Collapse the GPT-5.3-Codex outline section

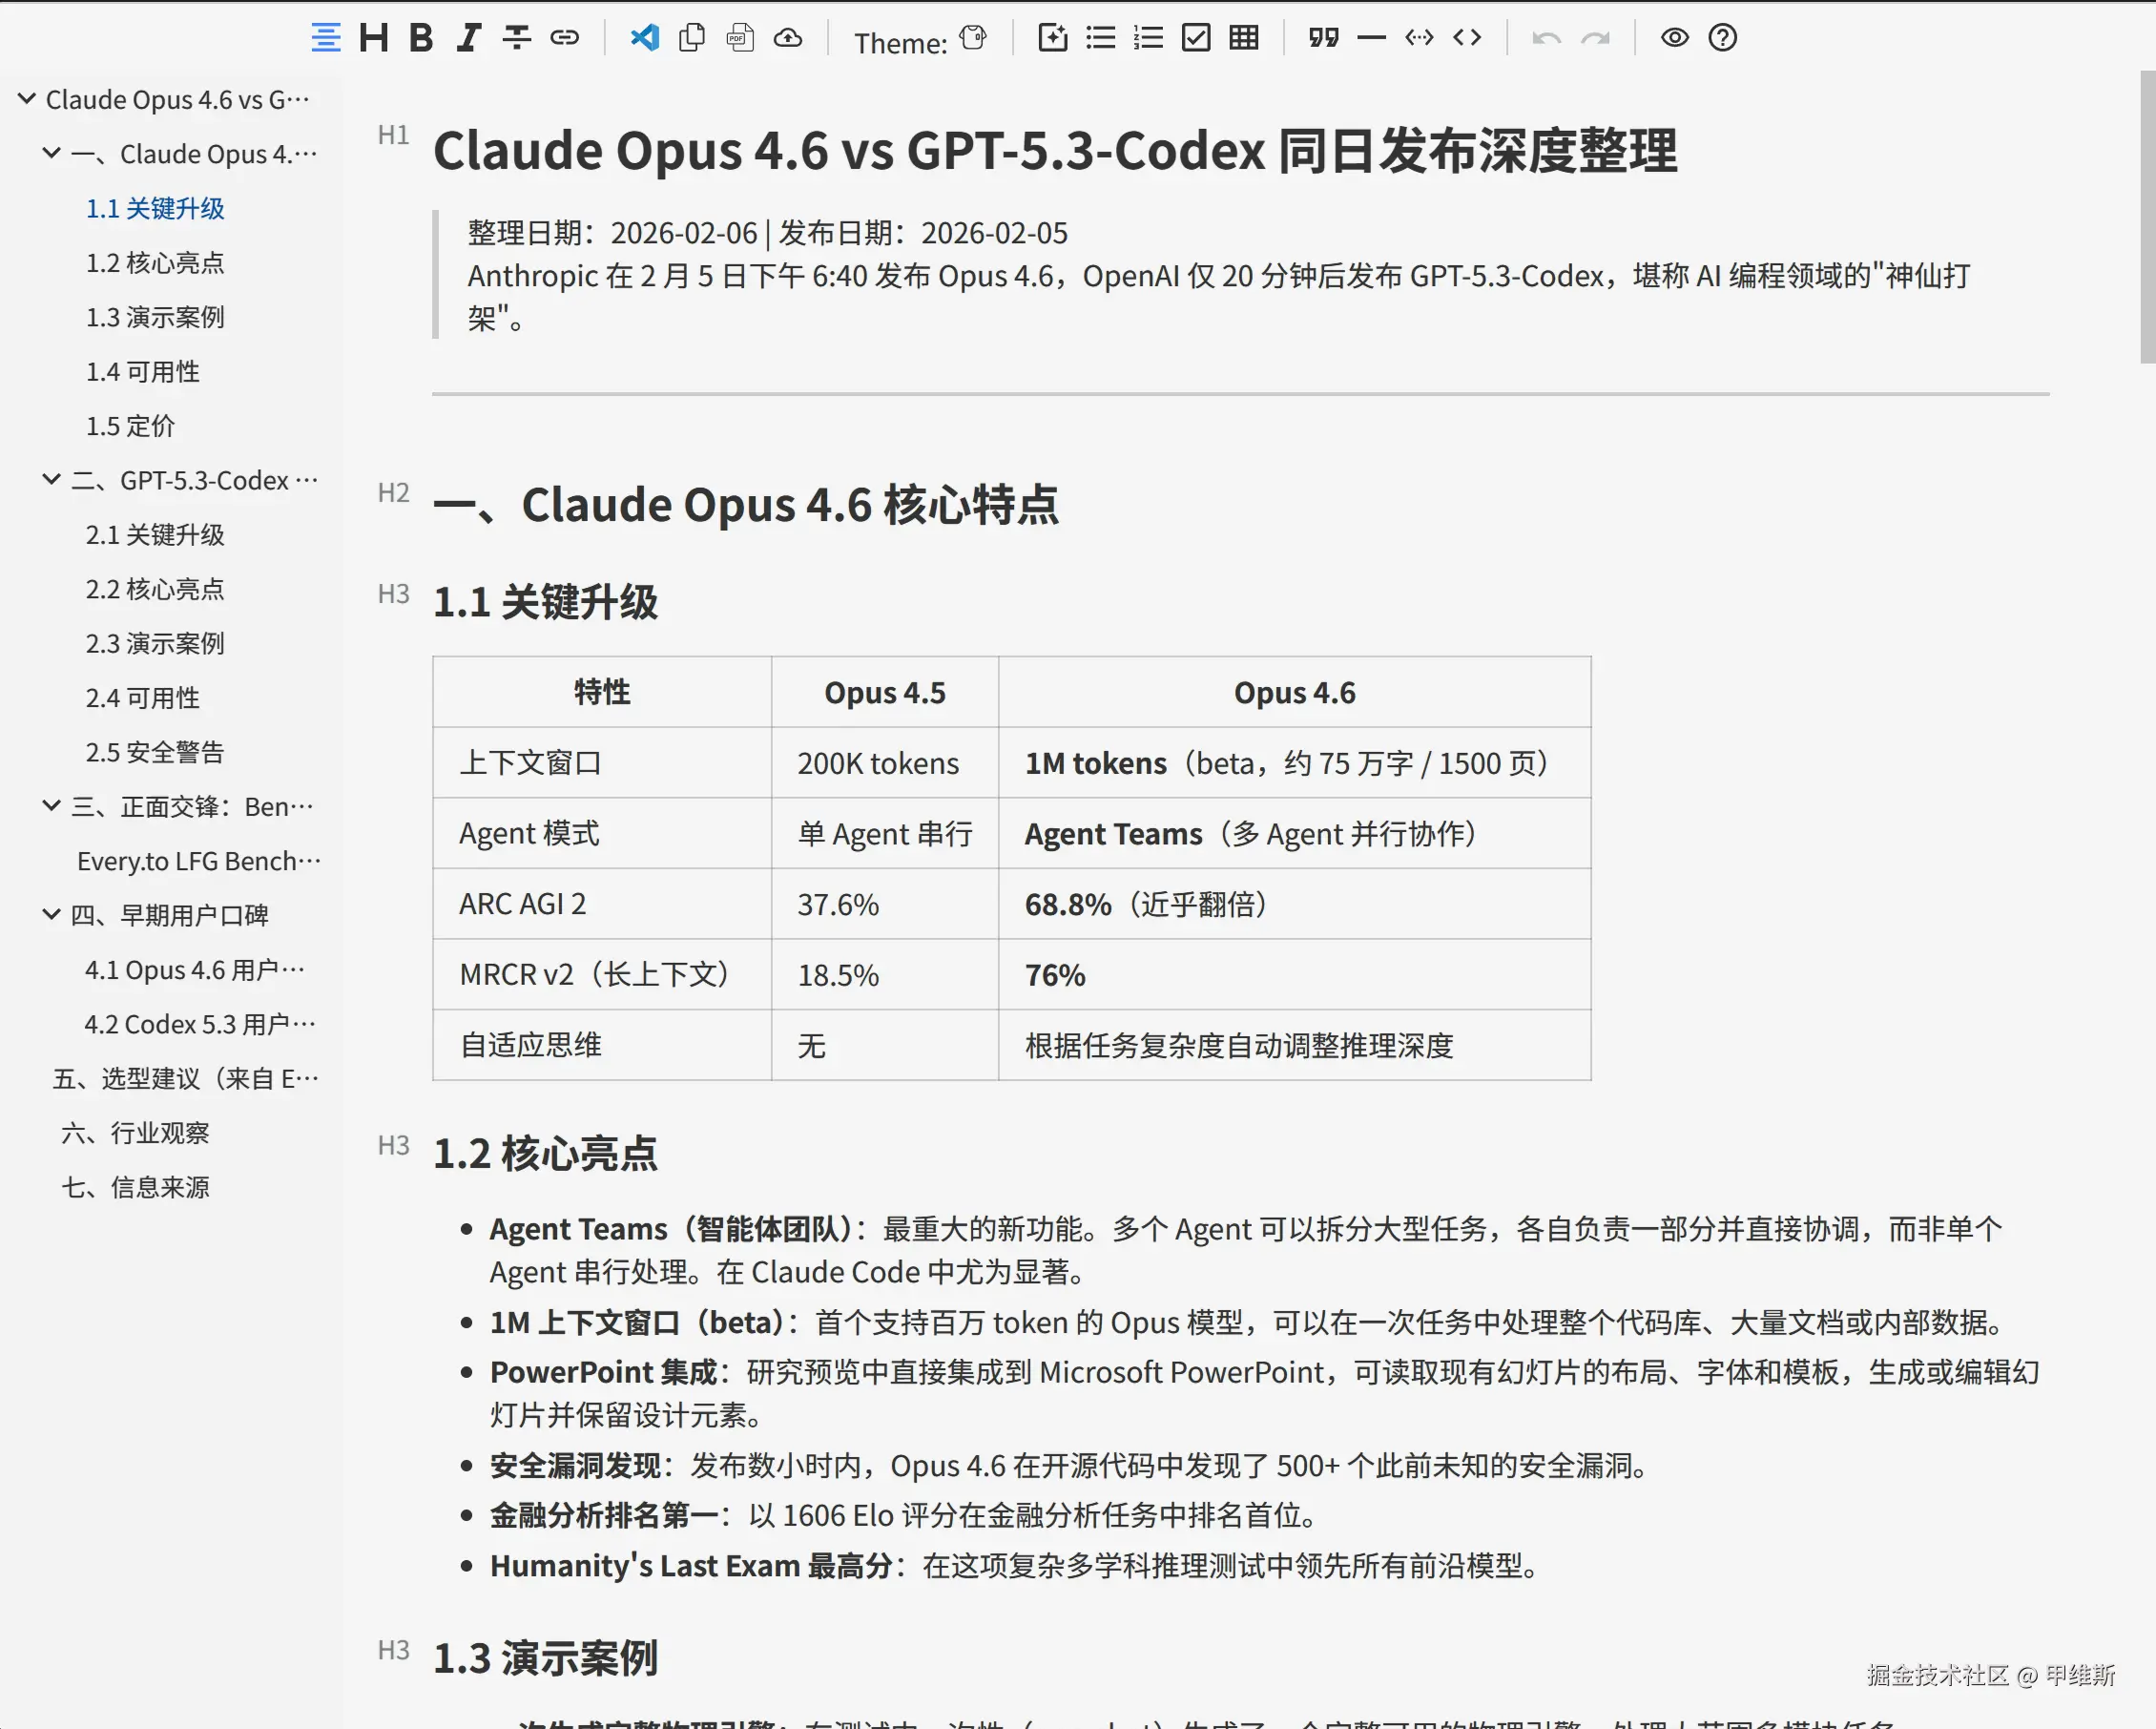click(x=51, y=480)
